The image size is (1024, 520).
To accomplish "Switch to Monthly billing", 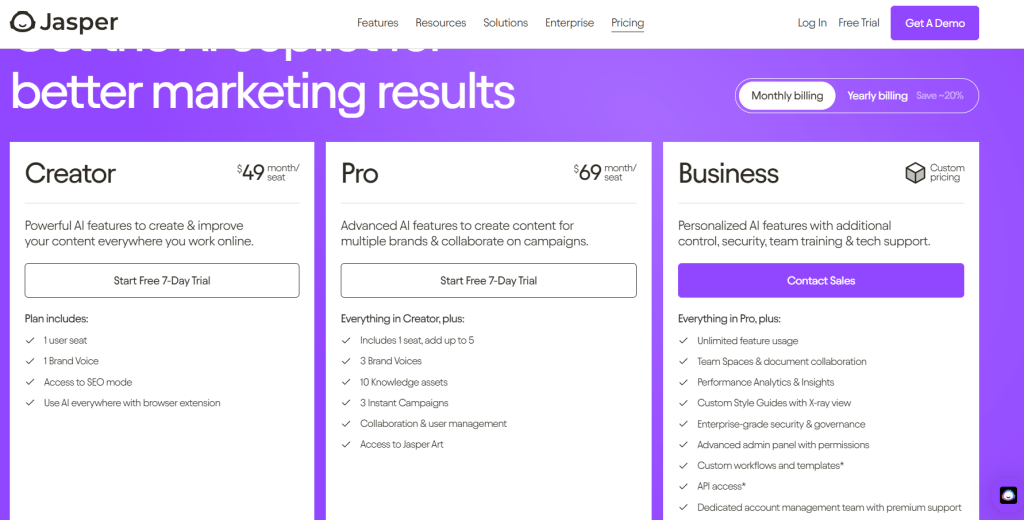I will (787, 96).
